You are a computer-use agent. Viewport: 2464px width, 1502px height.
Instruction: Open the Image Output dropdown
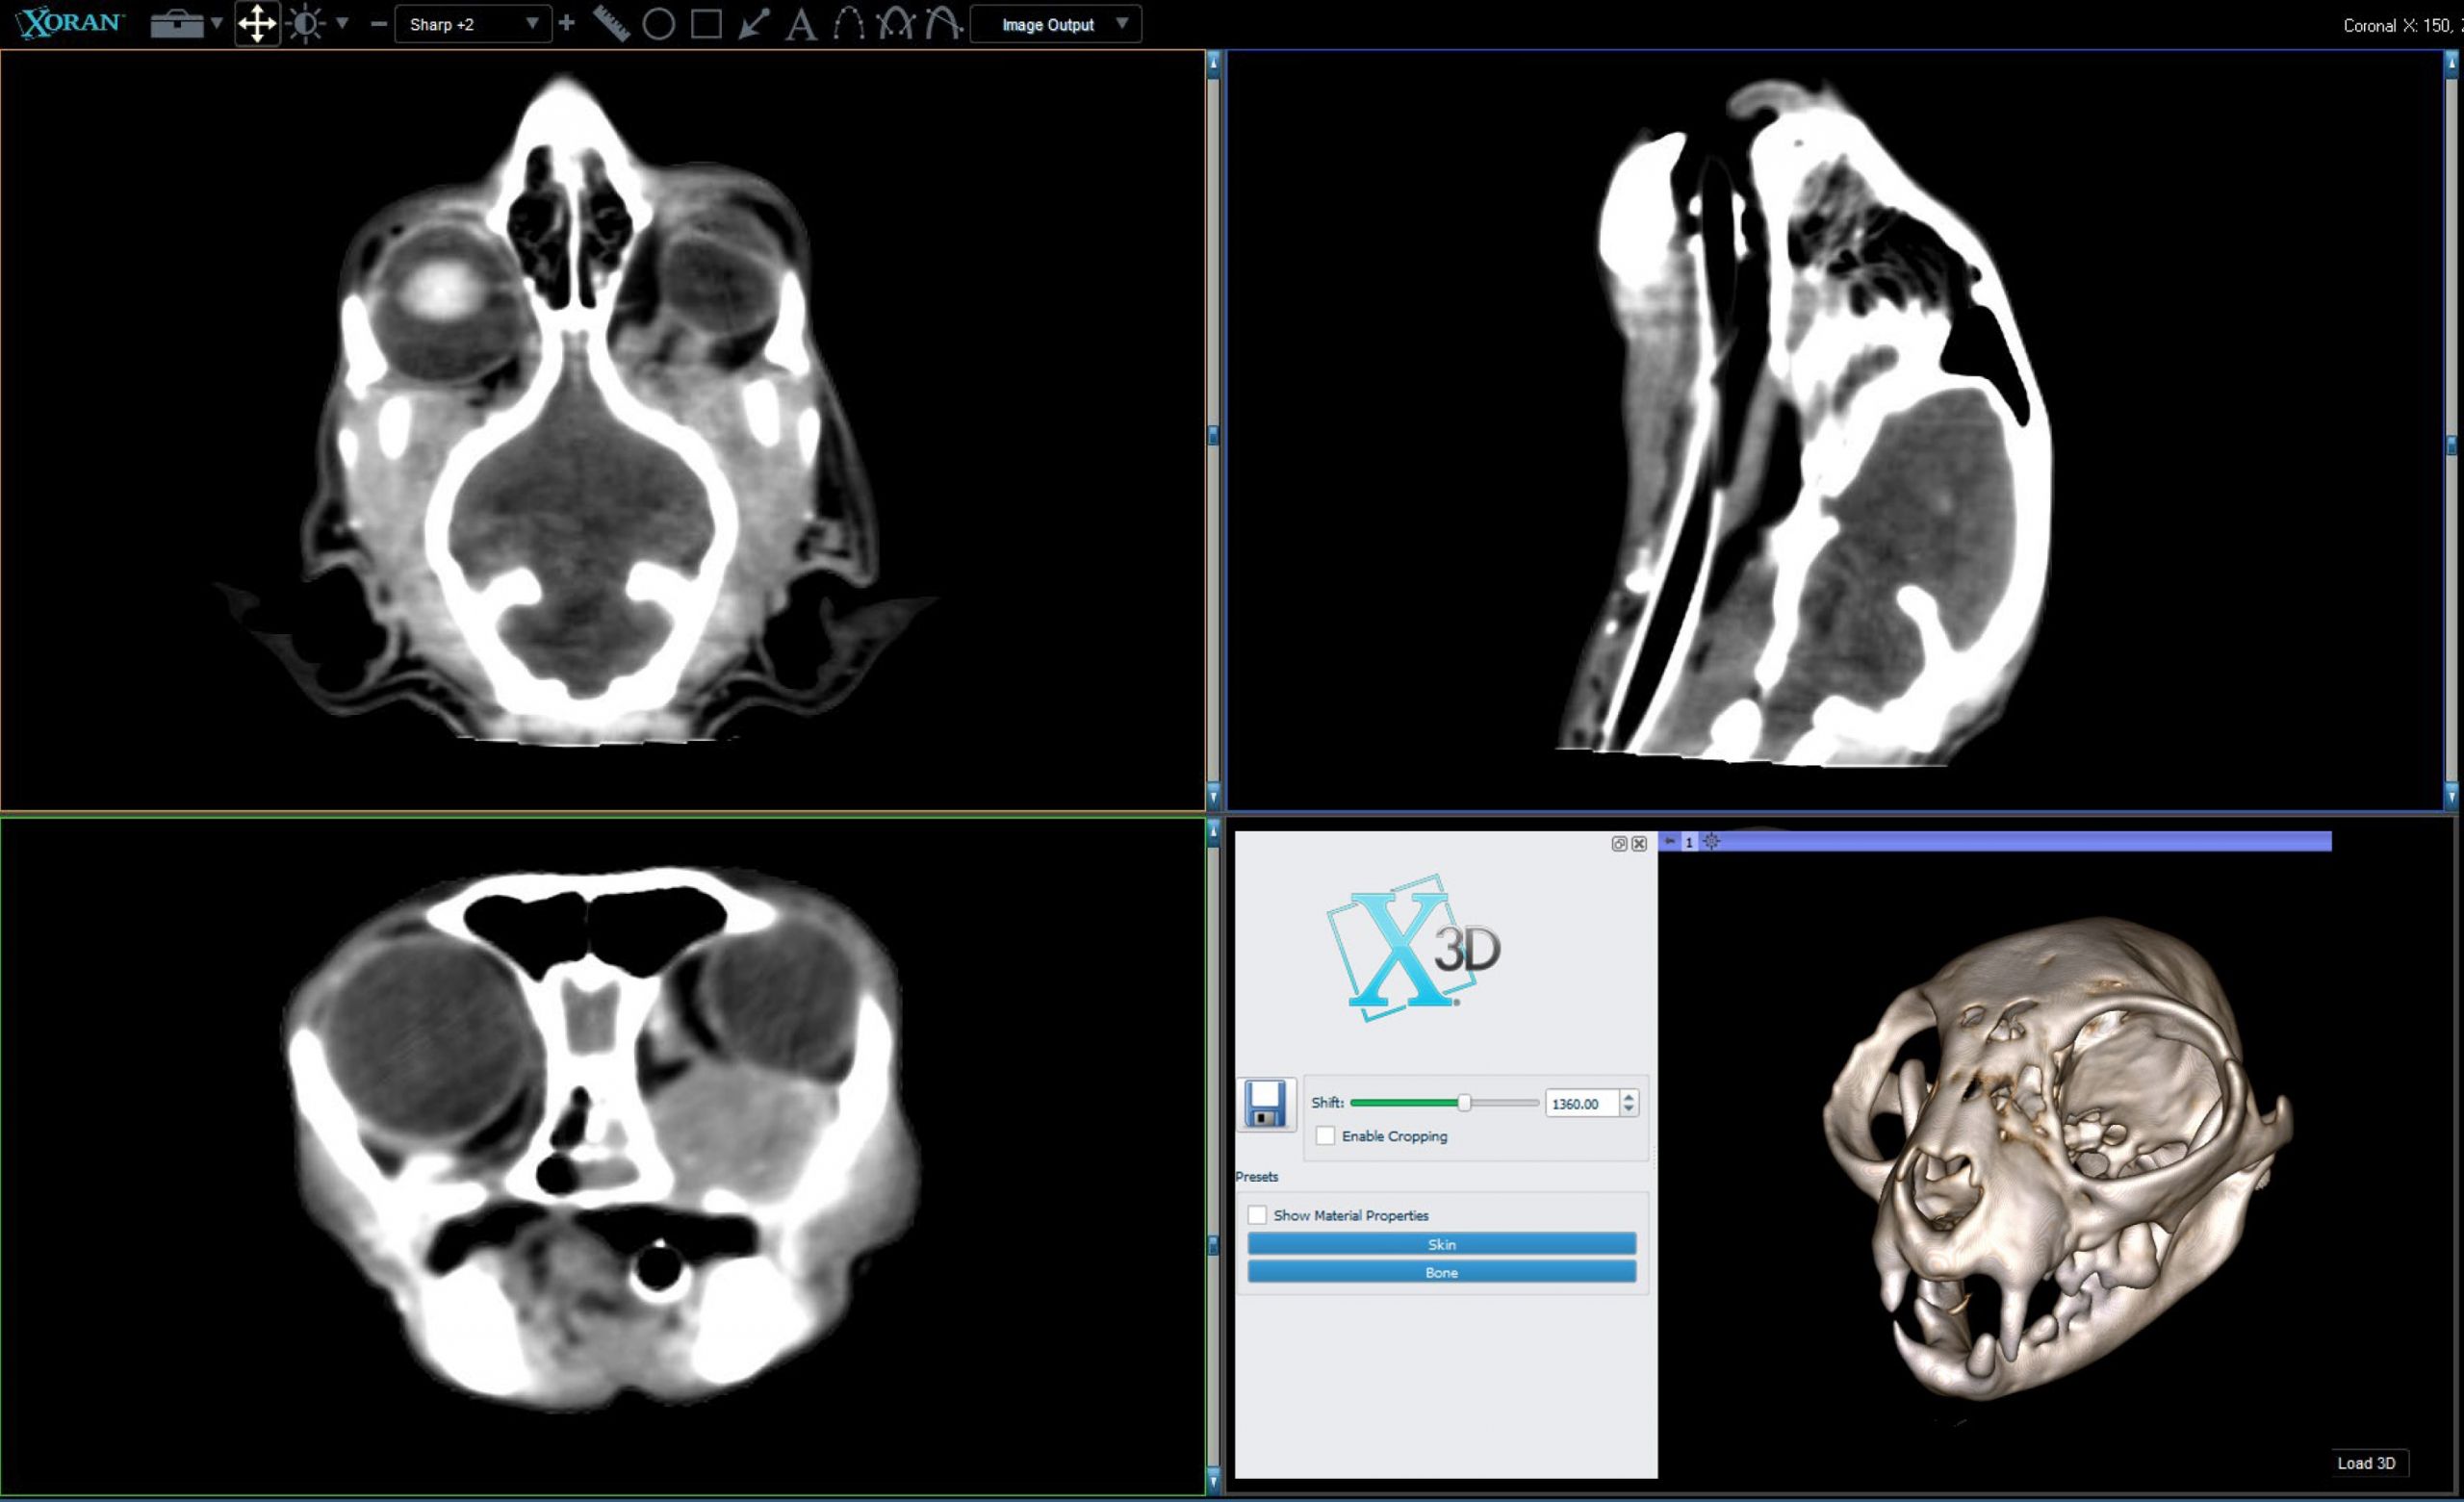click(1055, 24)
